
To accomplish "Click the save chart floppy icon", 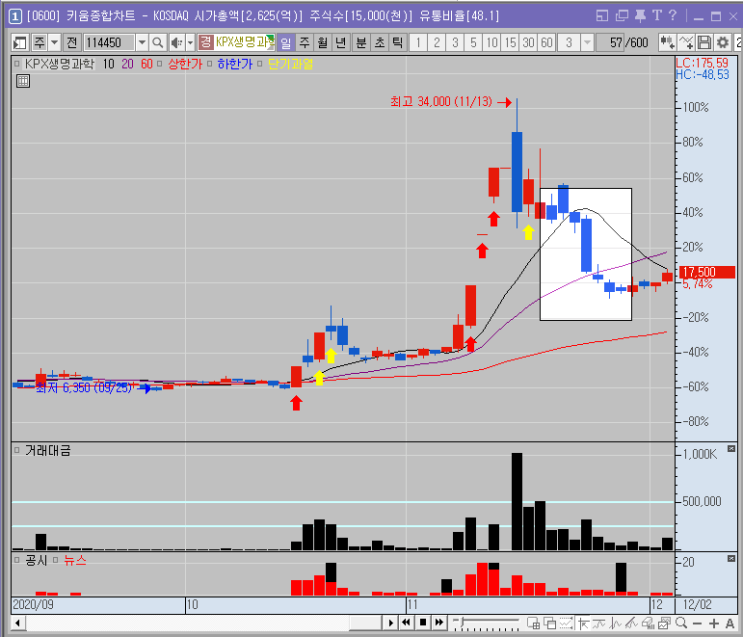I will 705,43.
